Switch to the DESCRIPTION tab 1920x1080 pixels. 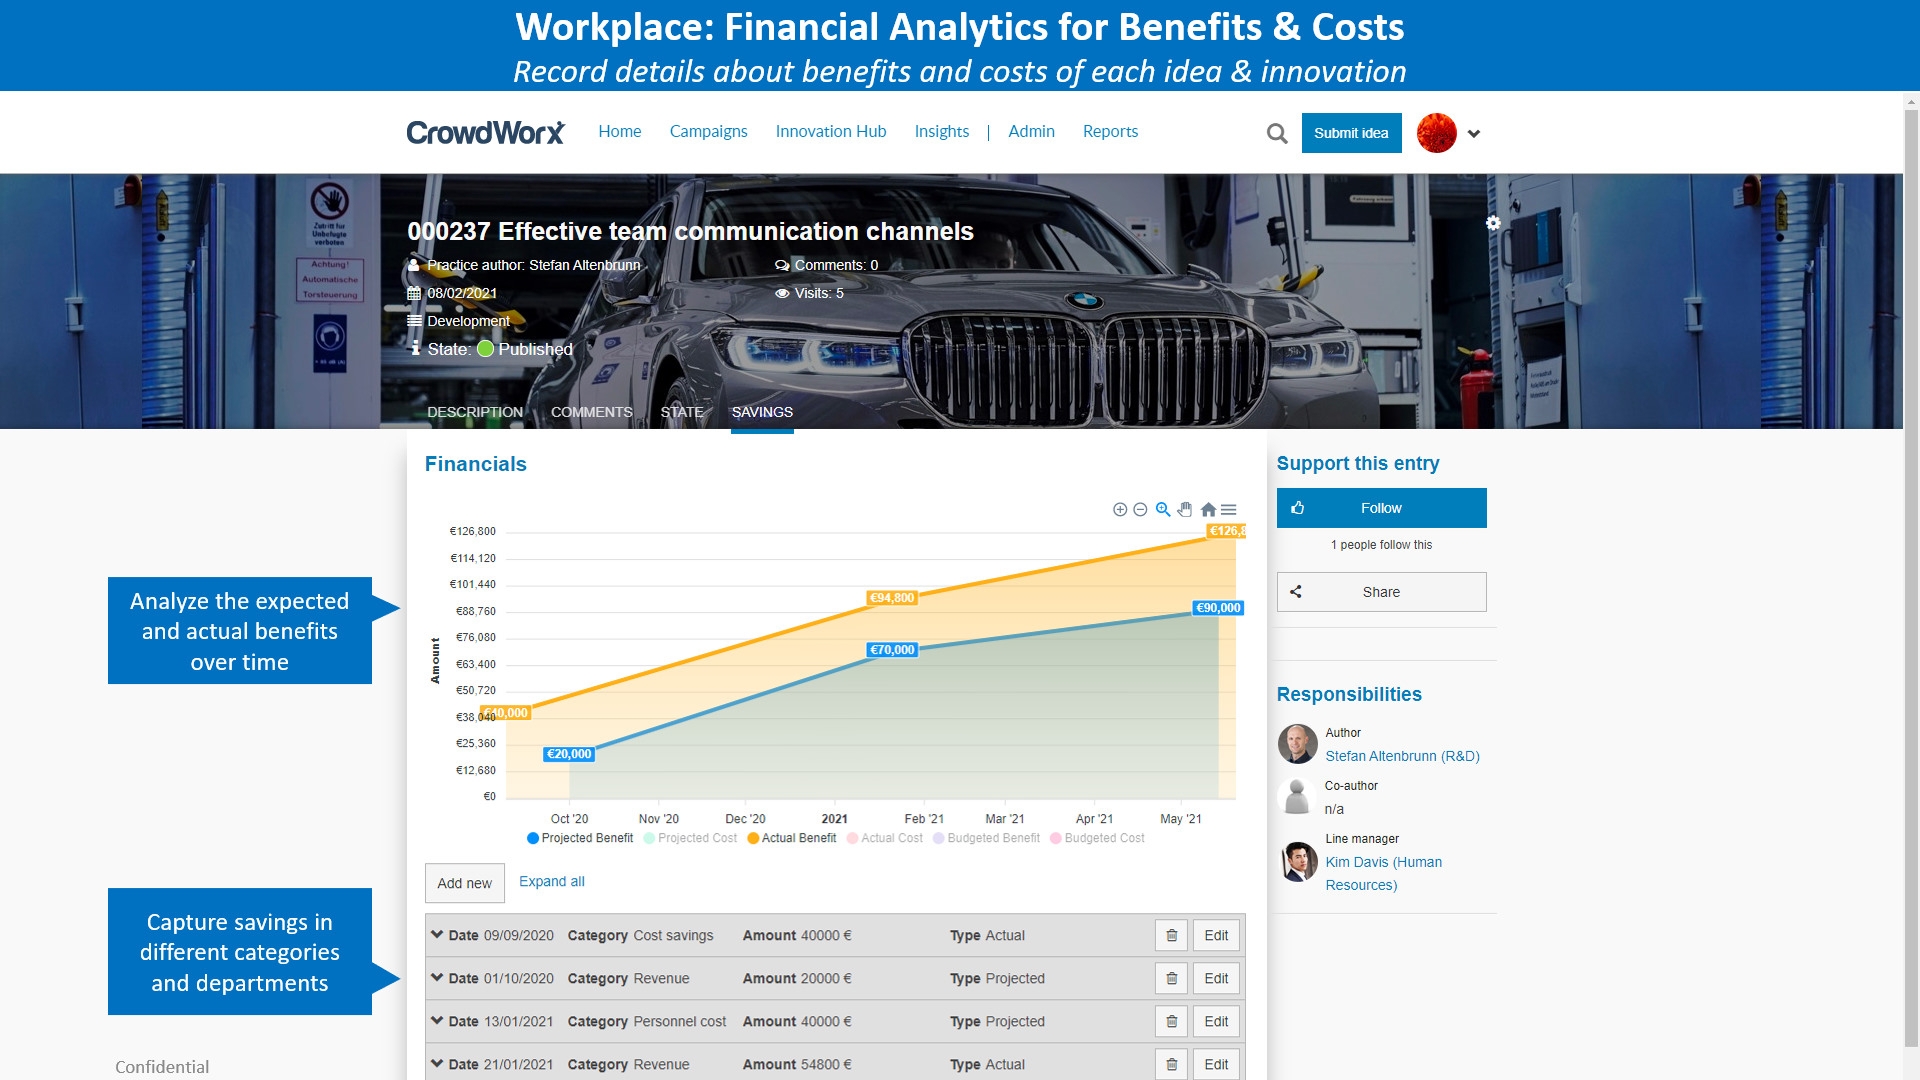click(x=474, y=412)
